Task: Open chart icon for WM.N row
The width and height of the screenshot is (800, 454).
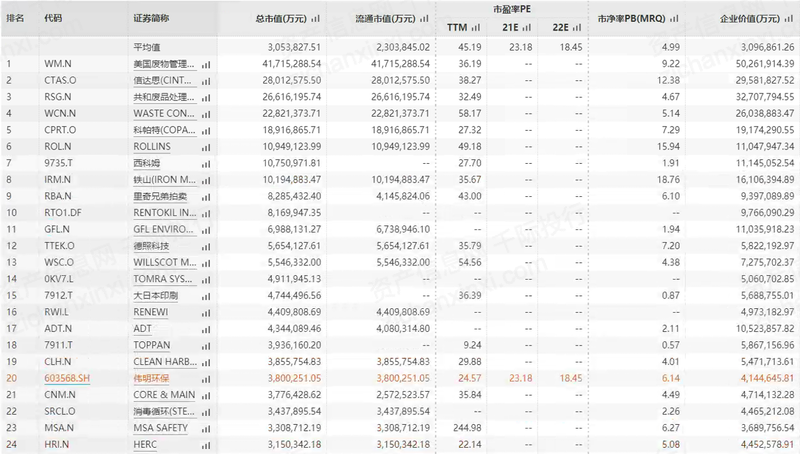Action: click(206, 65)
